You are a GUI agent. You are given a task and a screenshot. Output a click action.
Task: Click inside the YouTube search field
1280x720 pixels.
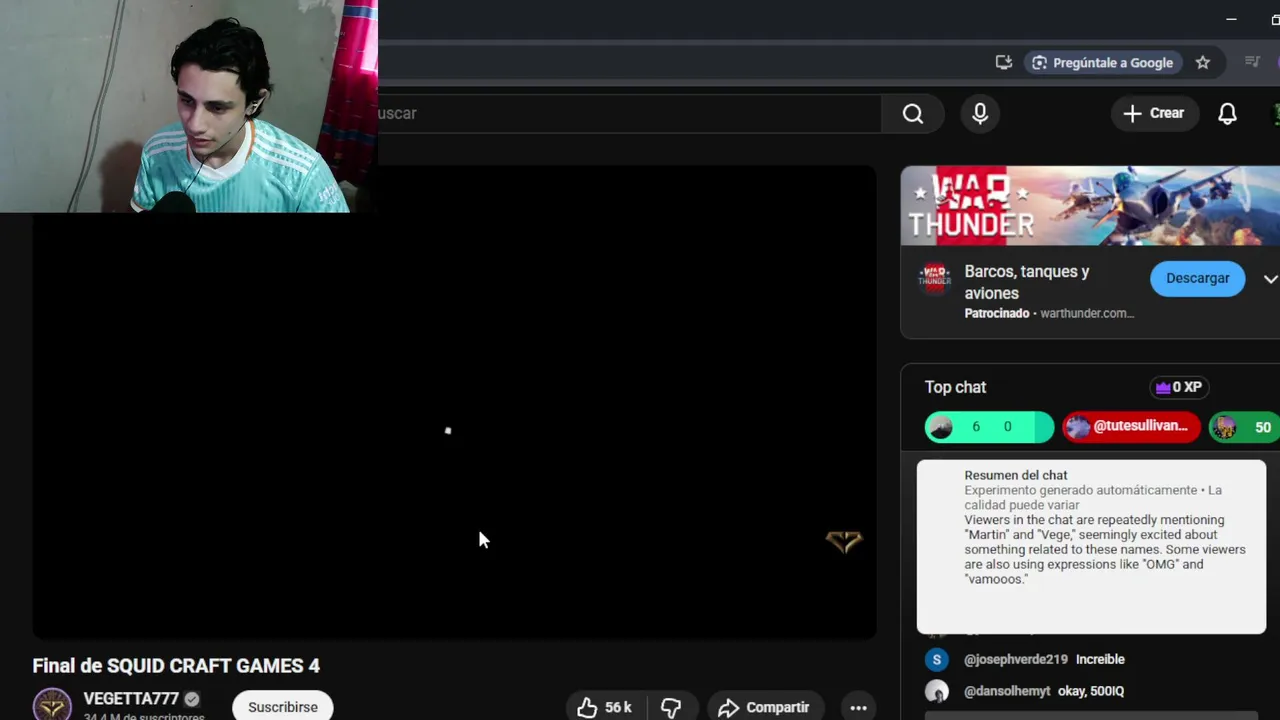click(x=629, y=114)
